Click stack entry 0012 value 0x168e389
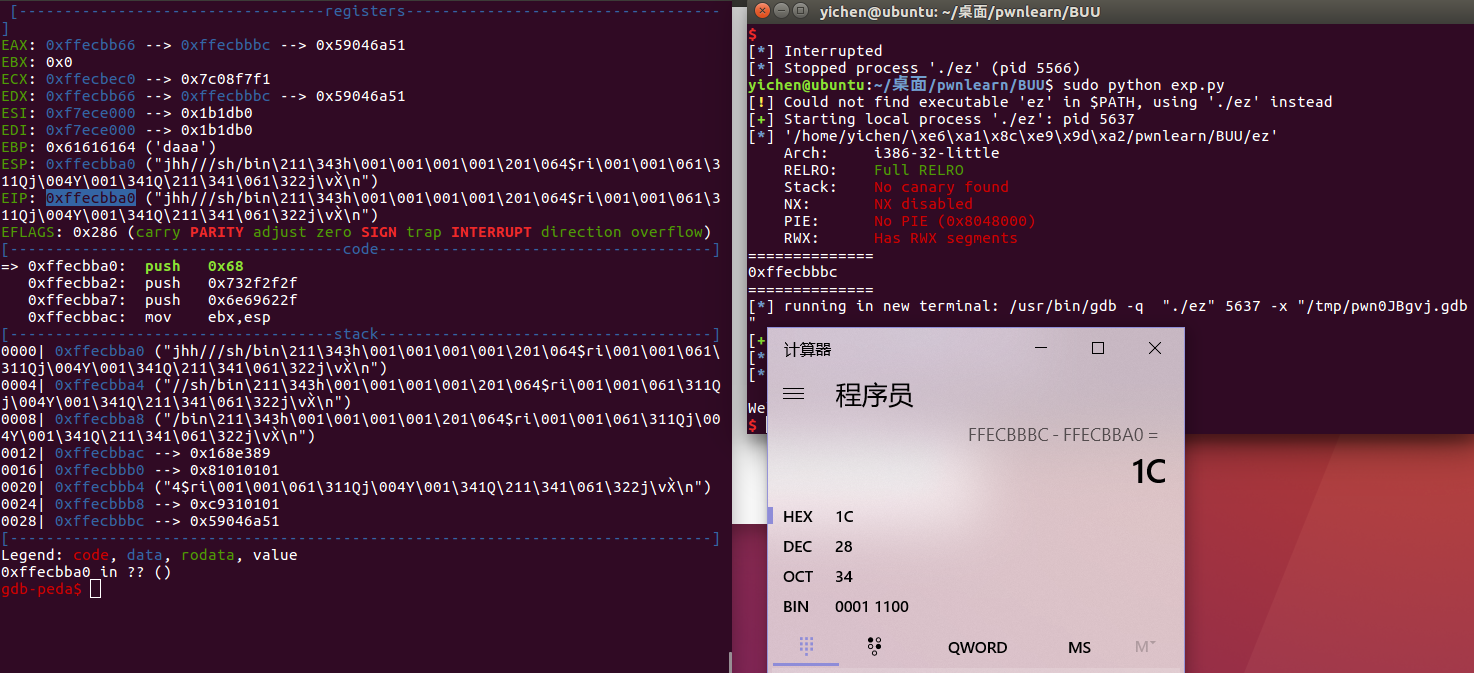The height and width of the screenshot is (673, 1474). tap(230, 453)
